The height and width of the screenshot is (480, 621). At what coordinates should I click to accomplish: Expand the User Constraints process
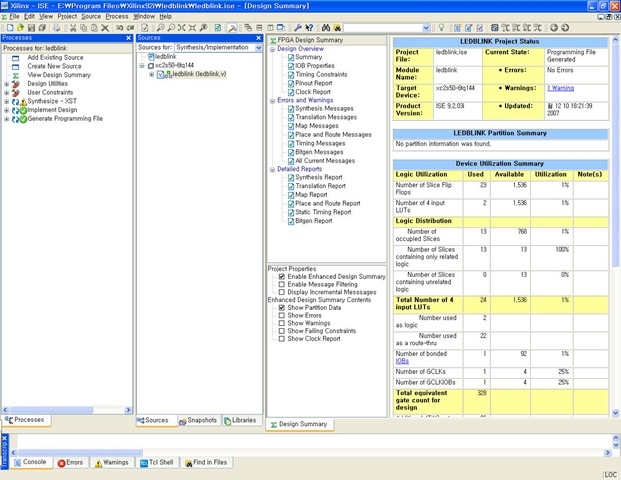[6, 92]
